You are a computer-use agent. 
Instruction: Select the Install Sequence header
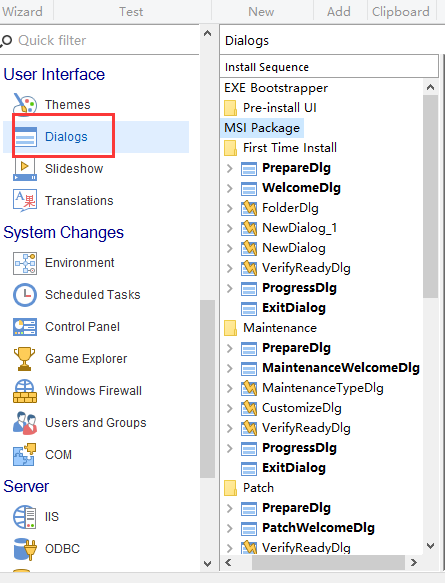pyautogui.click(x=329, y=67)
